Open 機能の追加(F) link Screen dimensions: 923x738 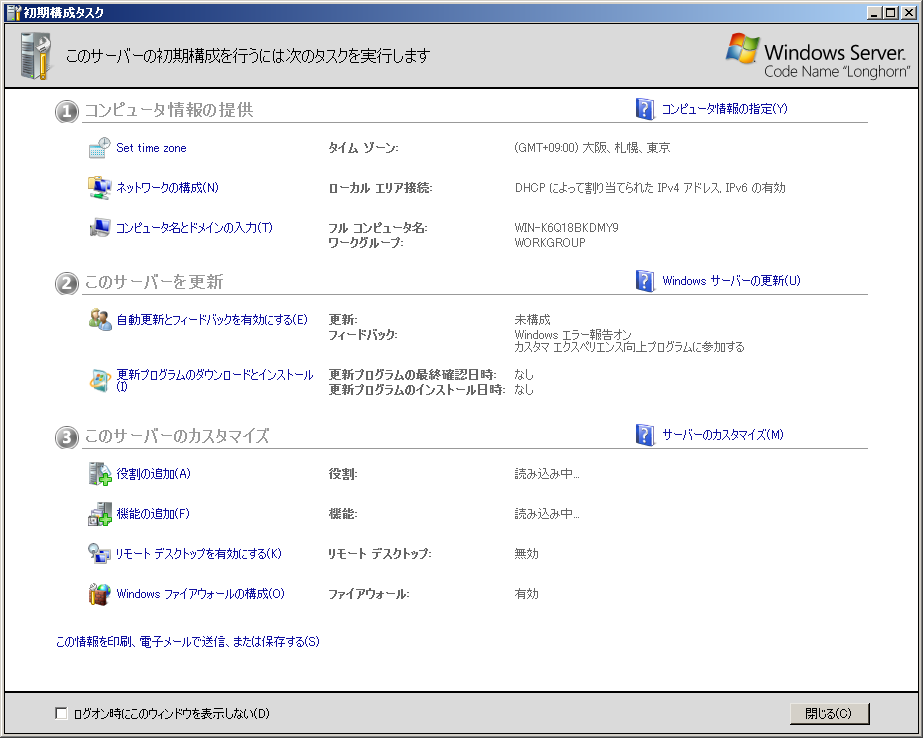point(153,514)
